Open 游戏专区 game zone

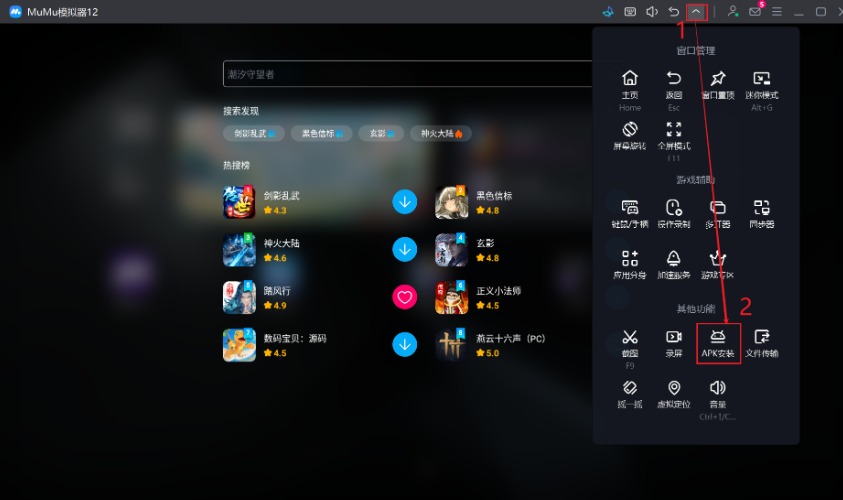(x=718, y=259)
